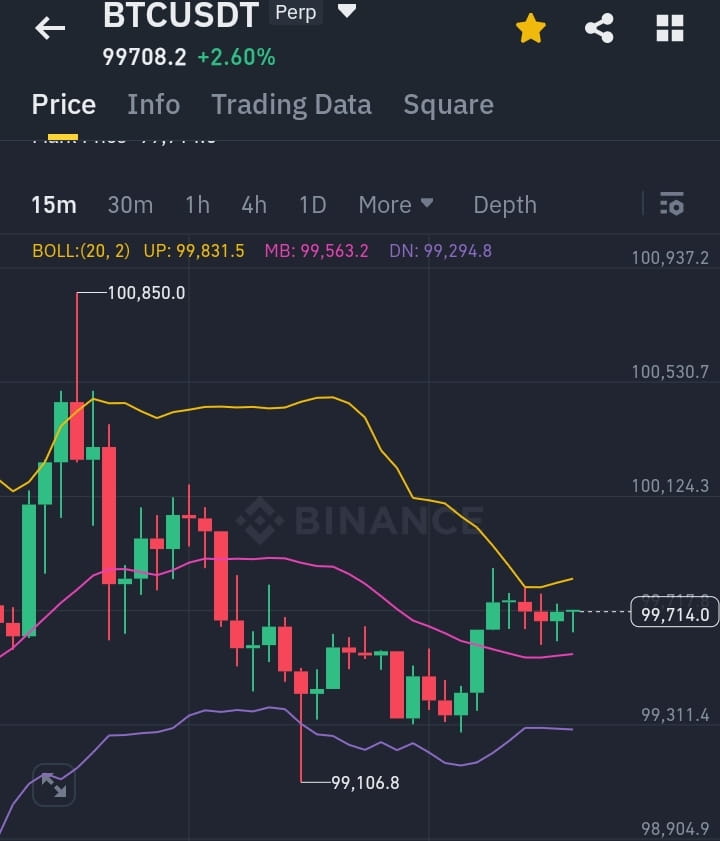
Task: Tap the 99,106.8 low price marker
Action: (x=365, y=783)
